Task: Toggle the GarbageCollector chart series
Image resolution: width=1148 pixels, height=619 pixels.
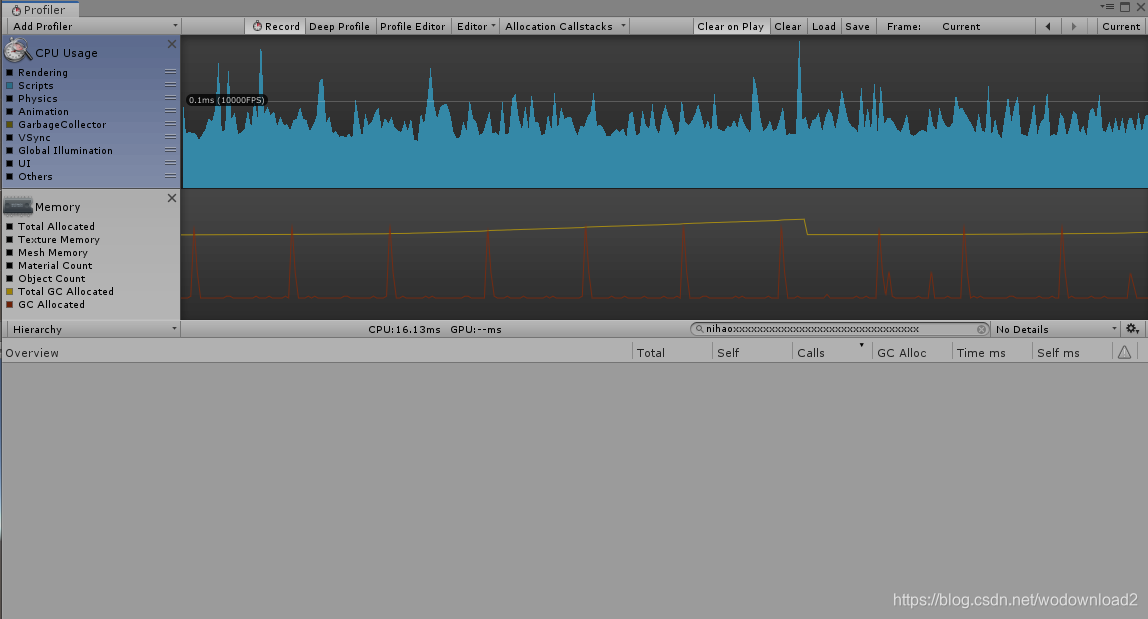Action: click(10, 125)
